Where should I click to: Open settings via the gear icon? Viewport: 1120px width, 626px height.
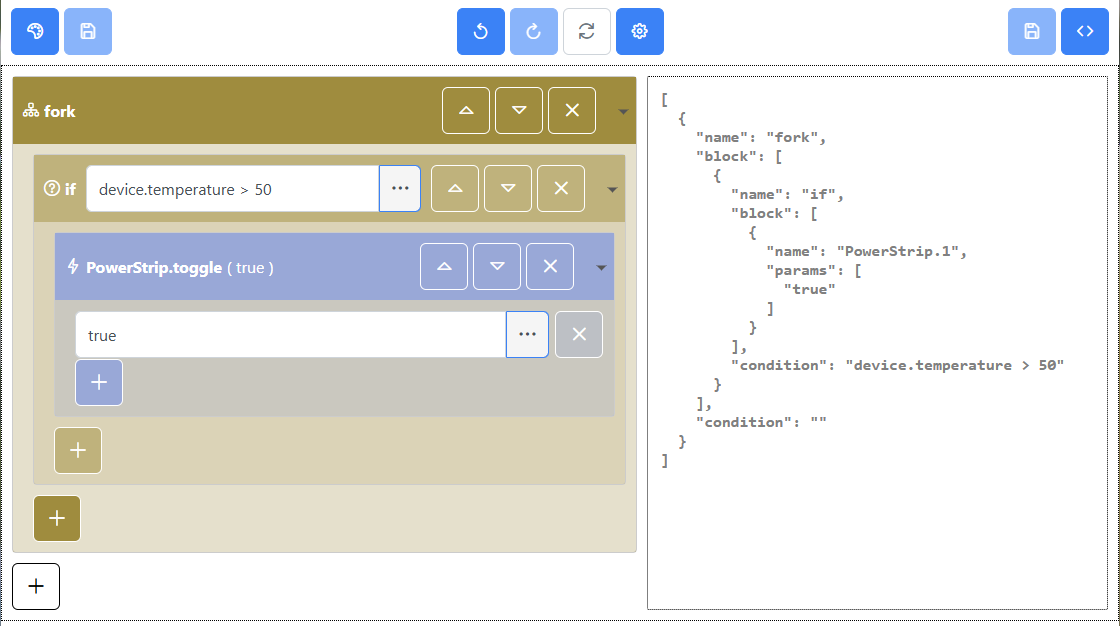[639, 31]
